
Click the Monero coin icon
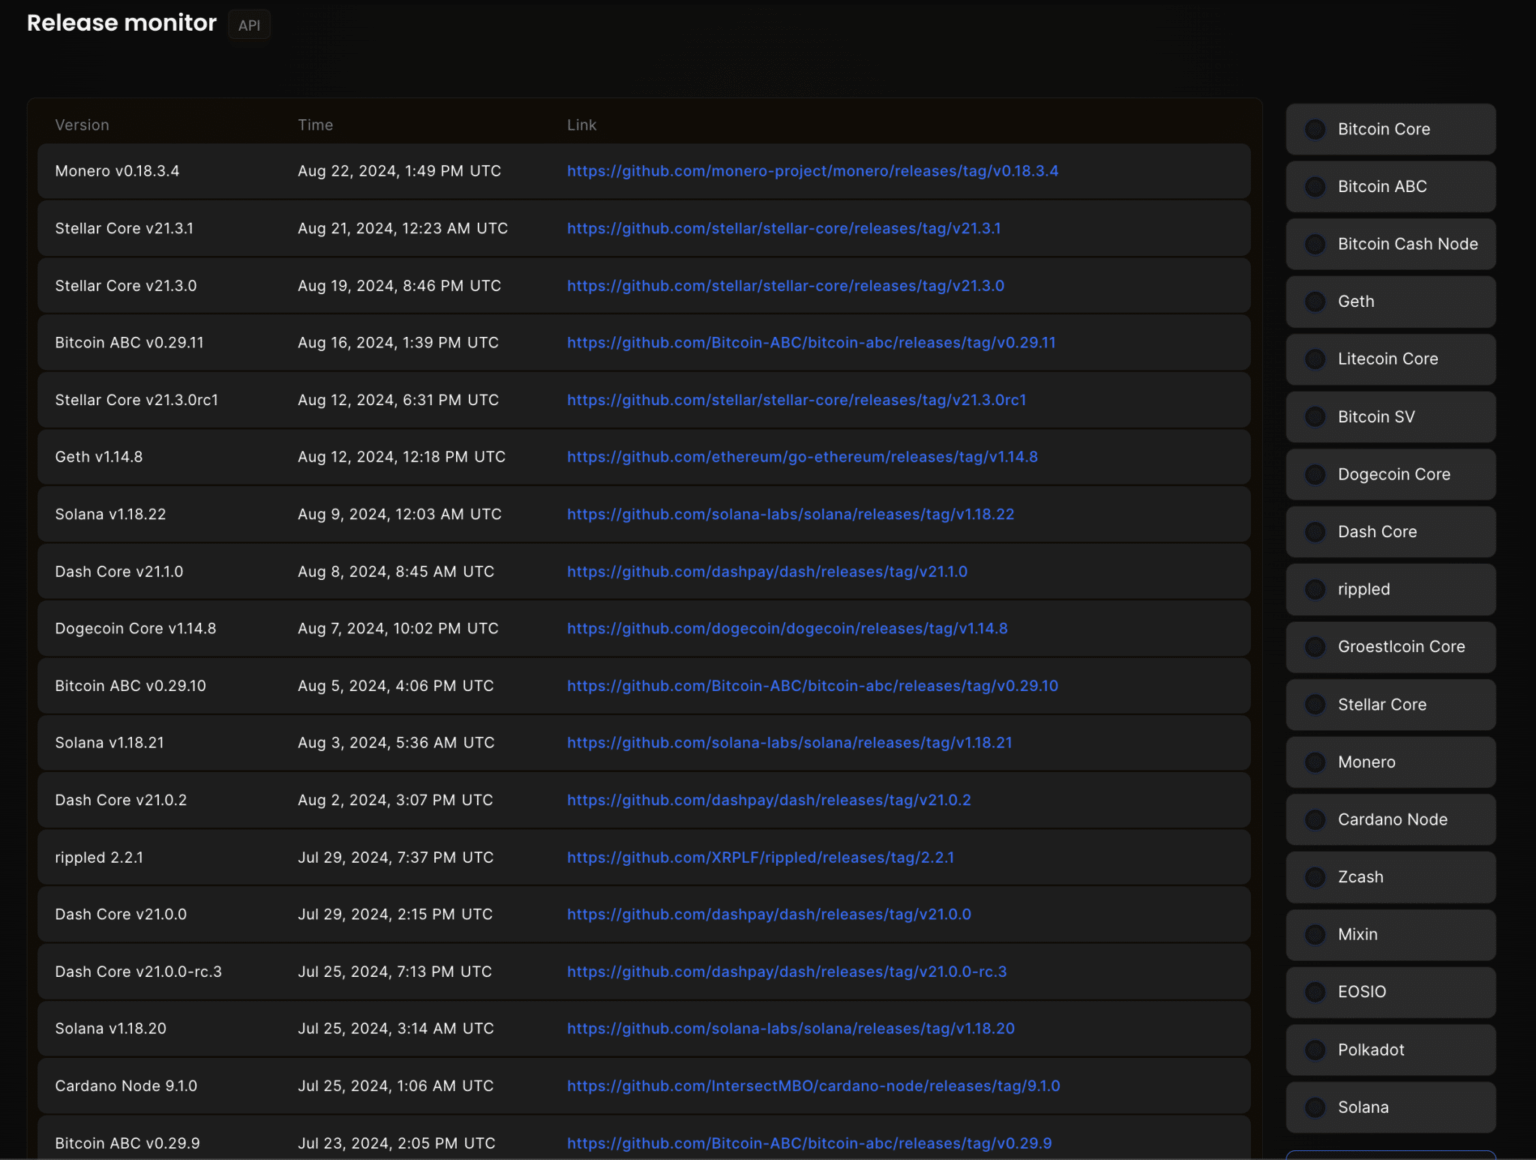[1314, 762]
